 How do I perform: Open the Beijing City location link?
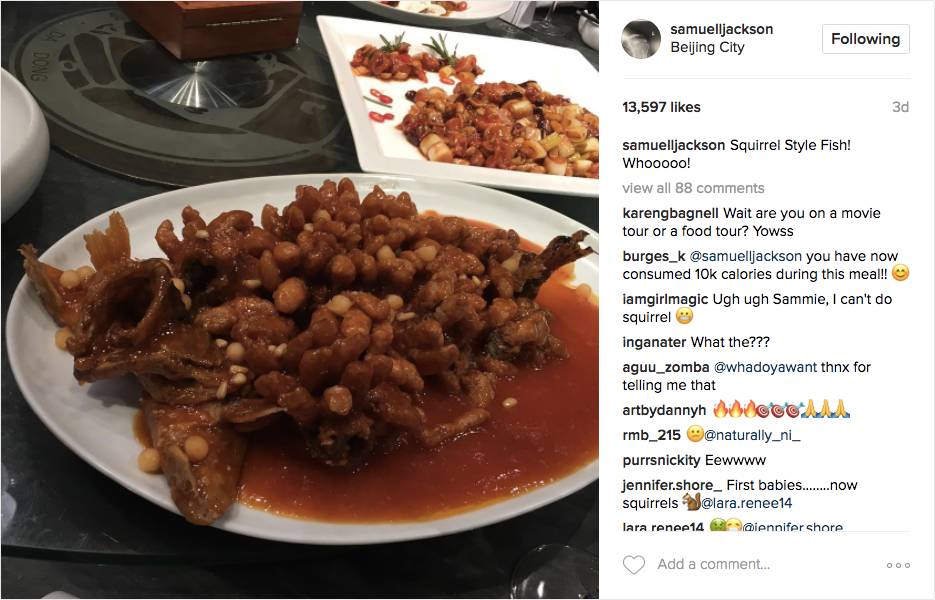pos(707,48)
